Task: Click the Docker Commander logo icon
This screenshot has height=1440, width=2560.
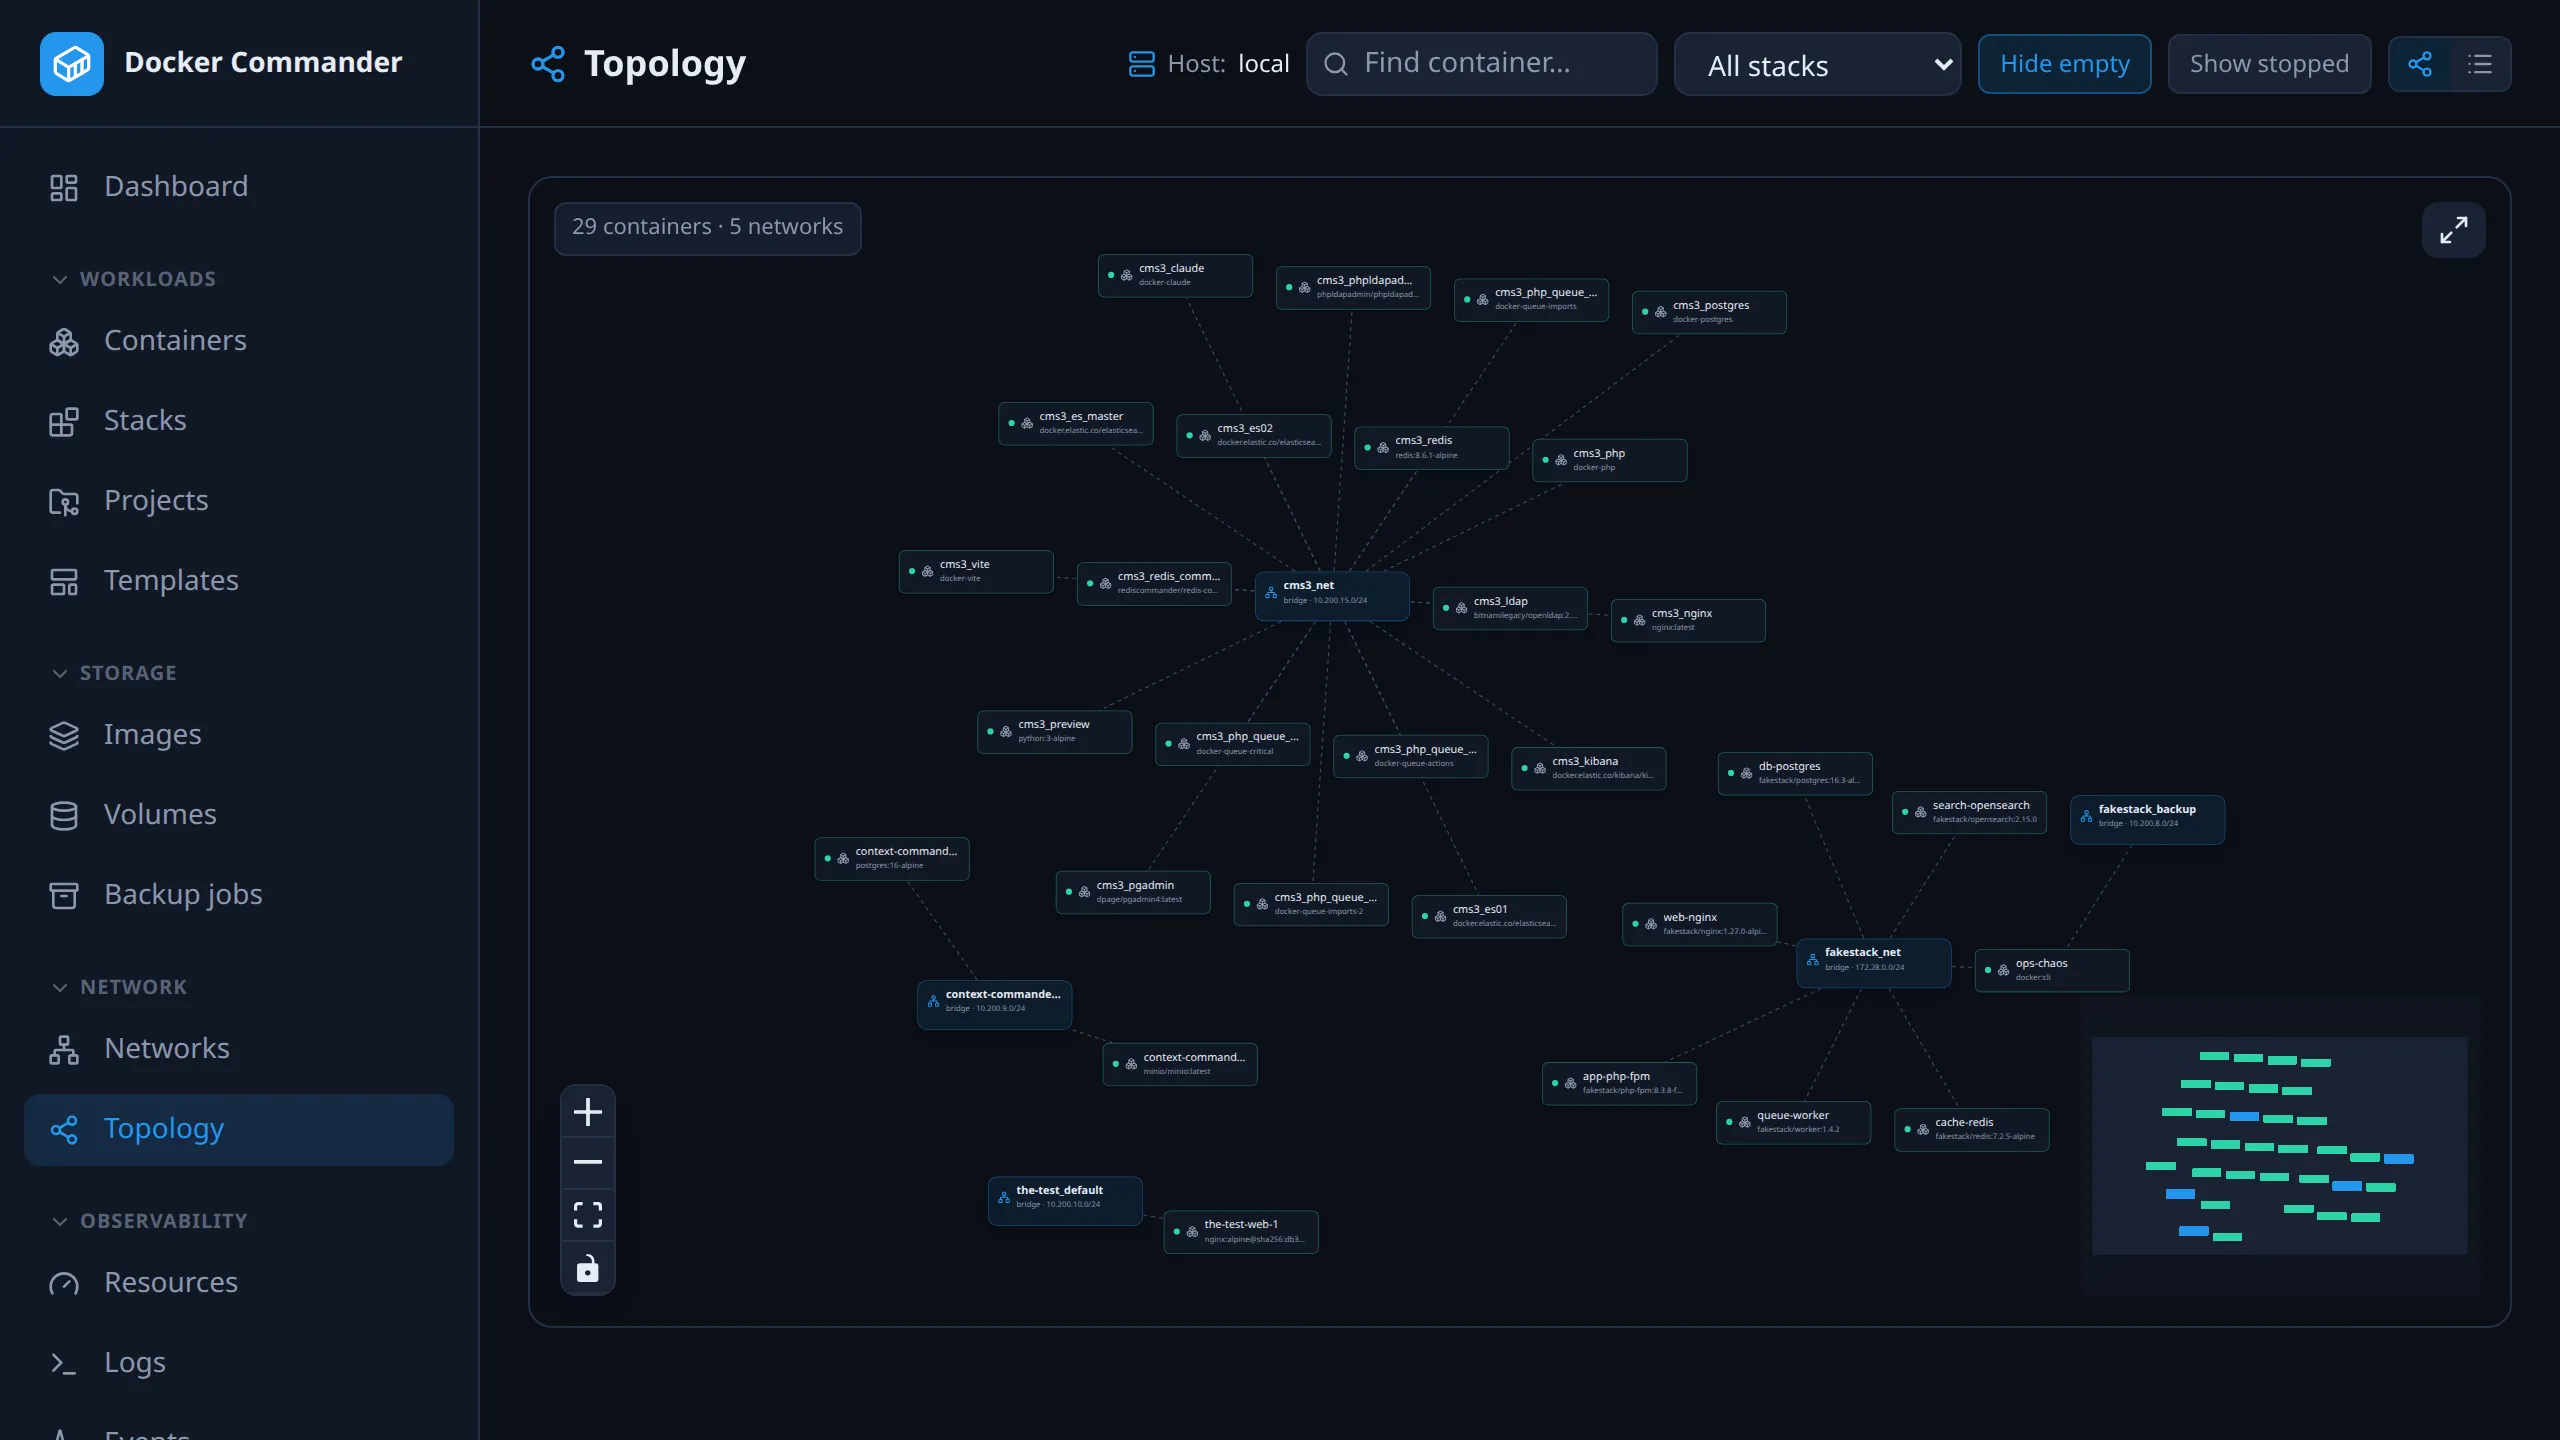Action: (x=72, y=64)
